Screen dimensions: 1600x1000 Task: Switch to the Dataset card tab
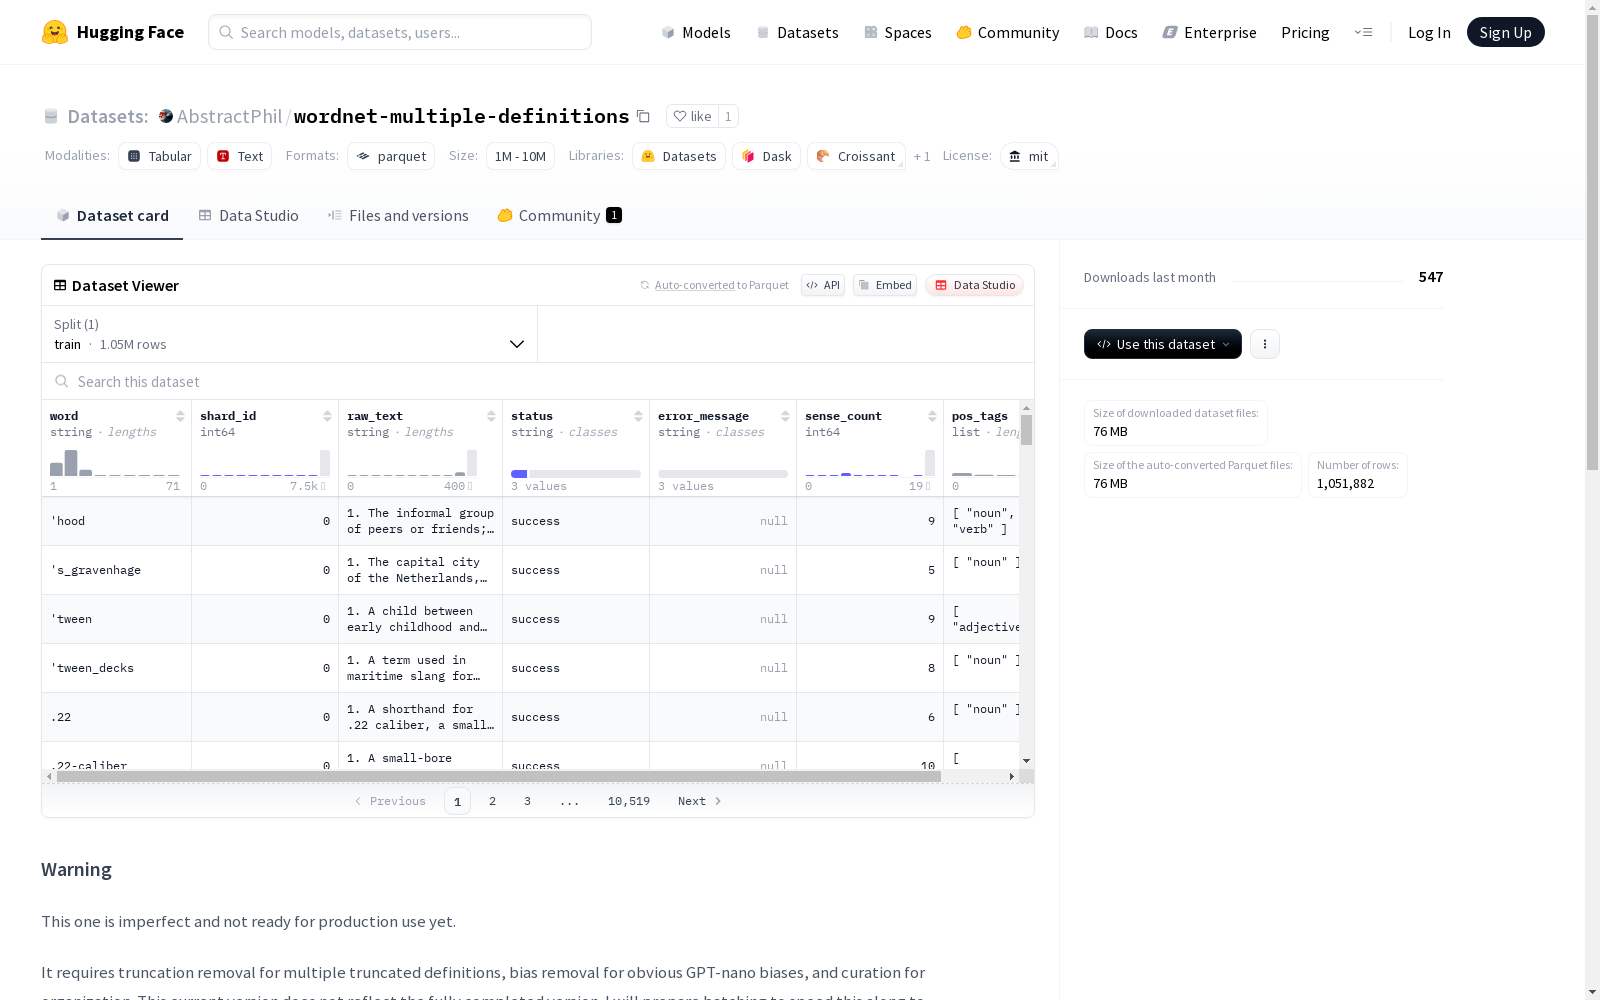coord(112,216)
